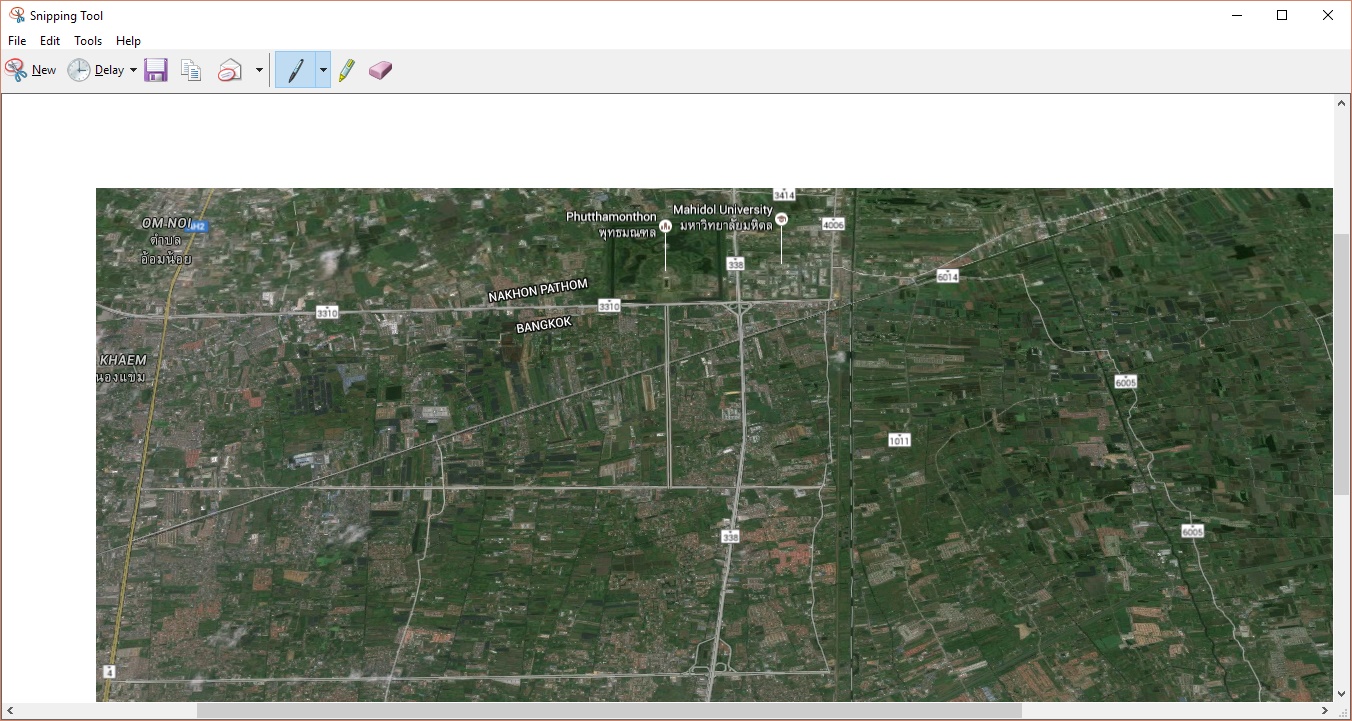The width and height of the screenshot is (1352, 721).
Task: Click the vertical scrollbar up arrow
Action: pos(1342,103)
